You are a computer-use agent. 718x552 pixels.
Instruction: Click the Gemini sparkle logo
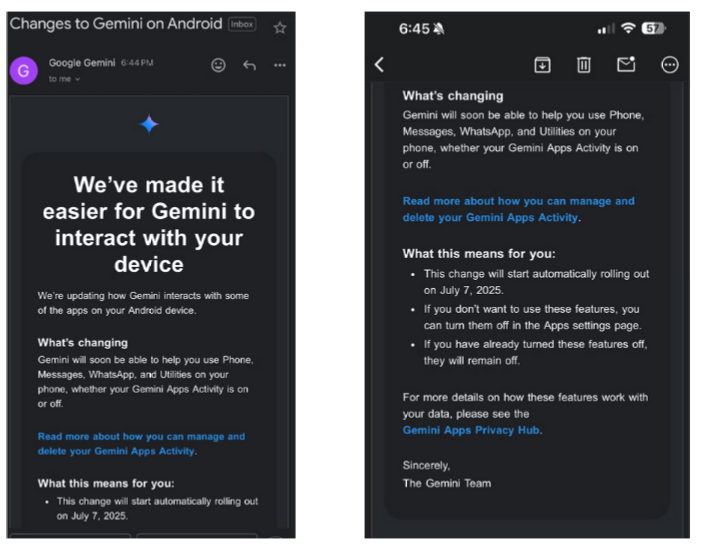pos(149,124)
